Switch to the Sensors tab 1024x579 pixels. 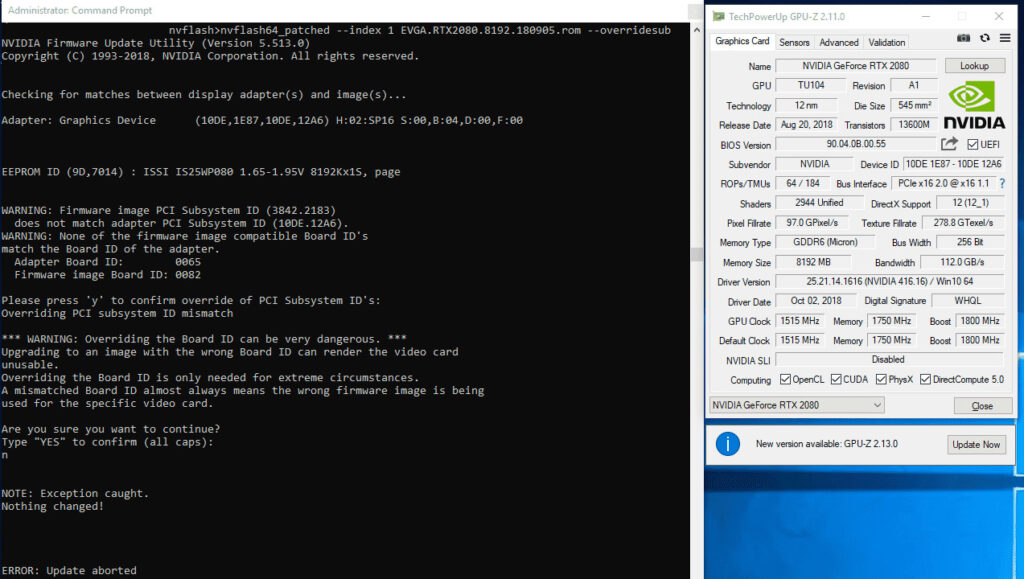point(795,42)
